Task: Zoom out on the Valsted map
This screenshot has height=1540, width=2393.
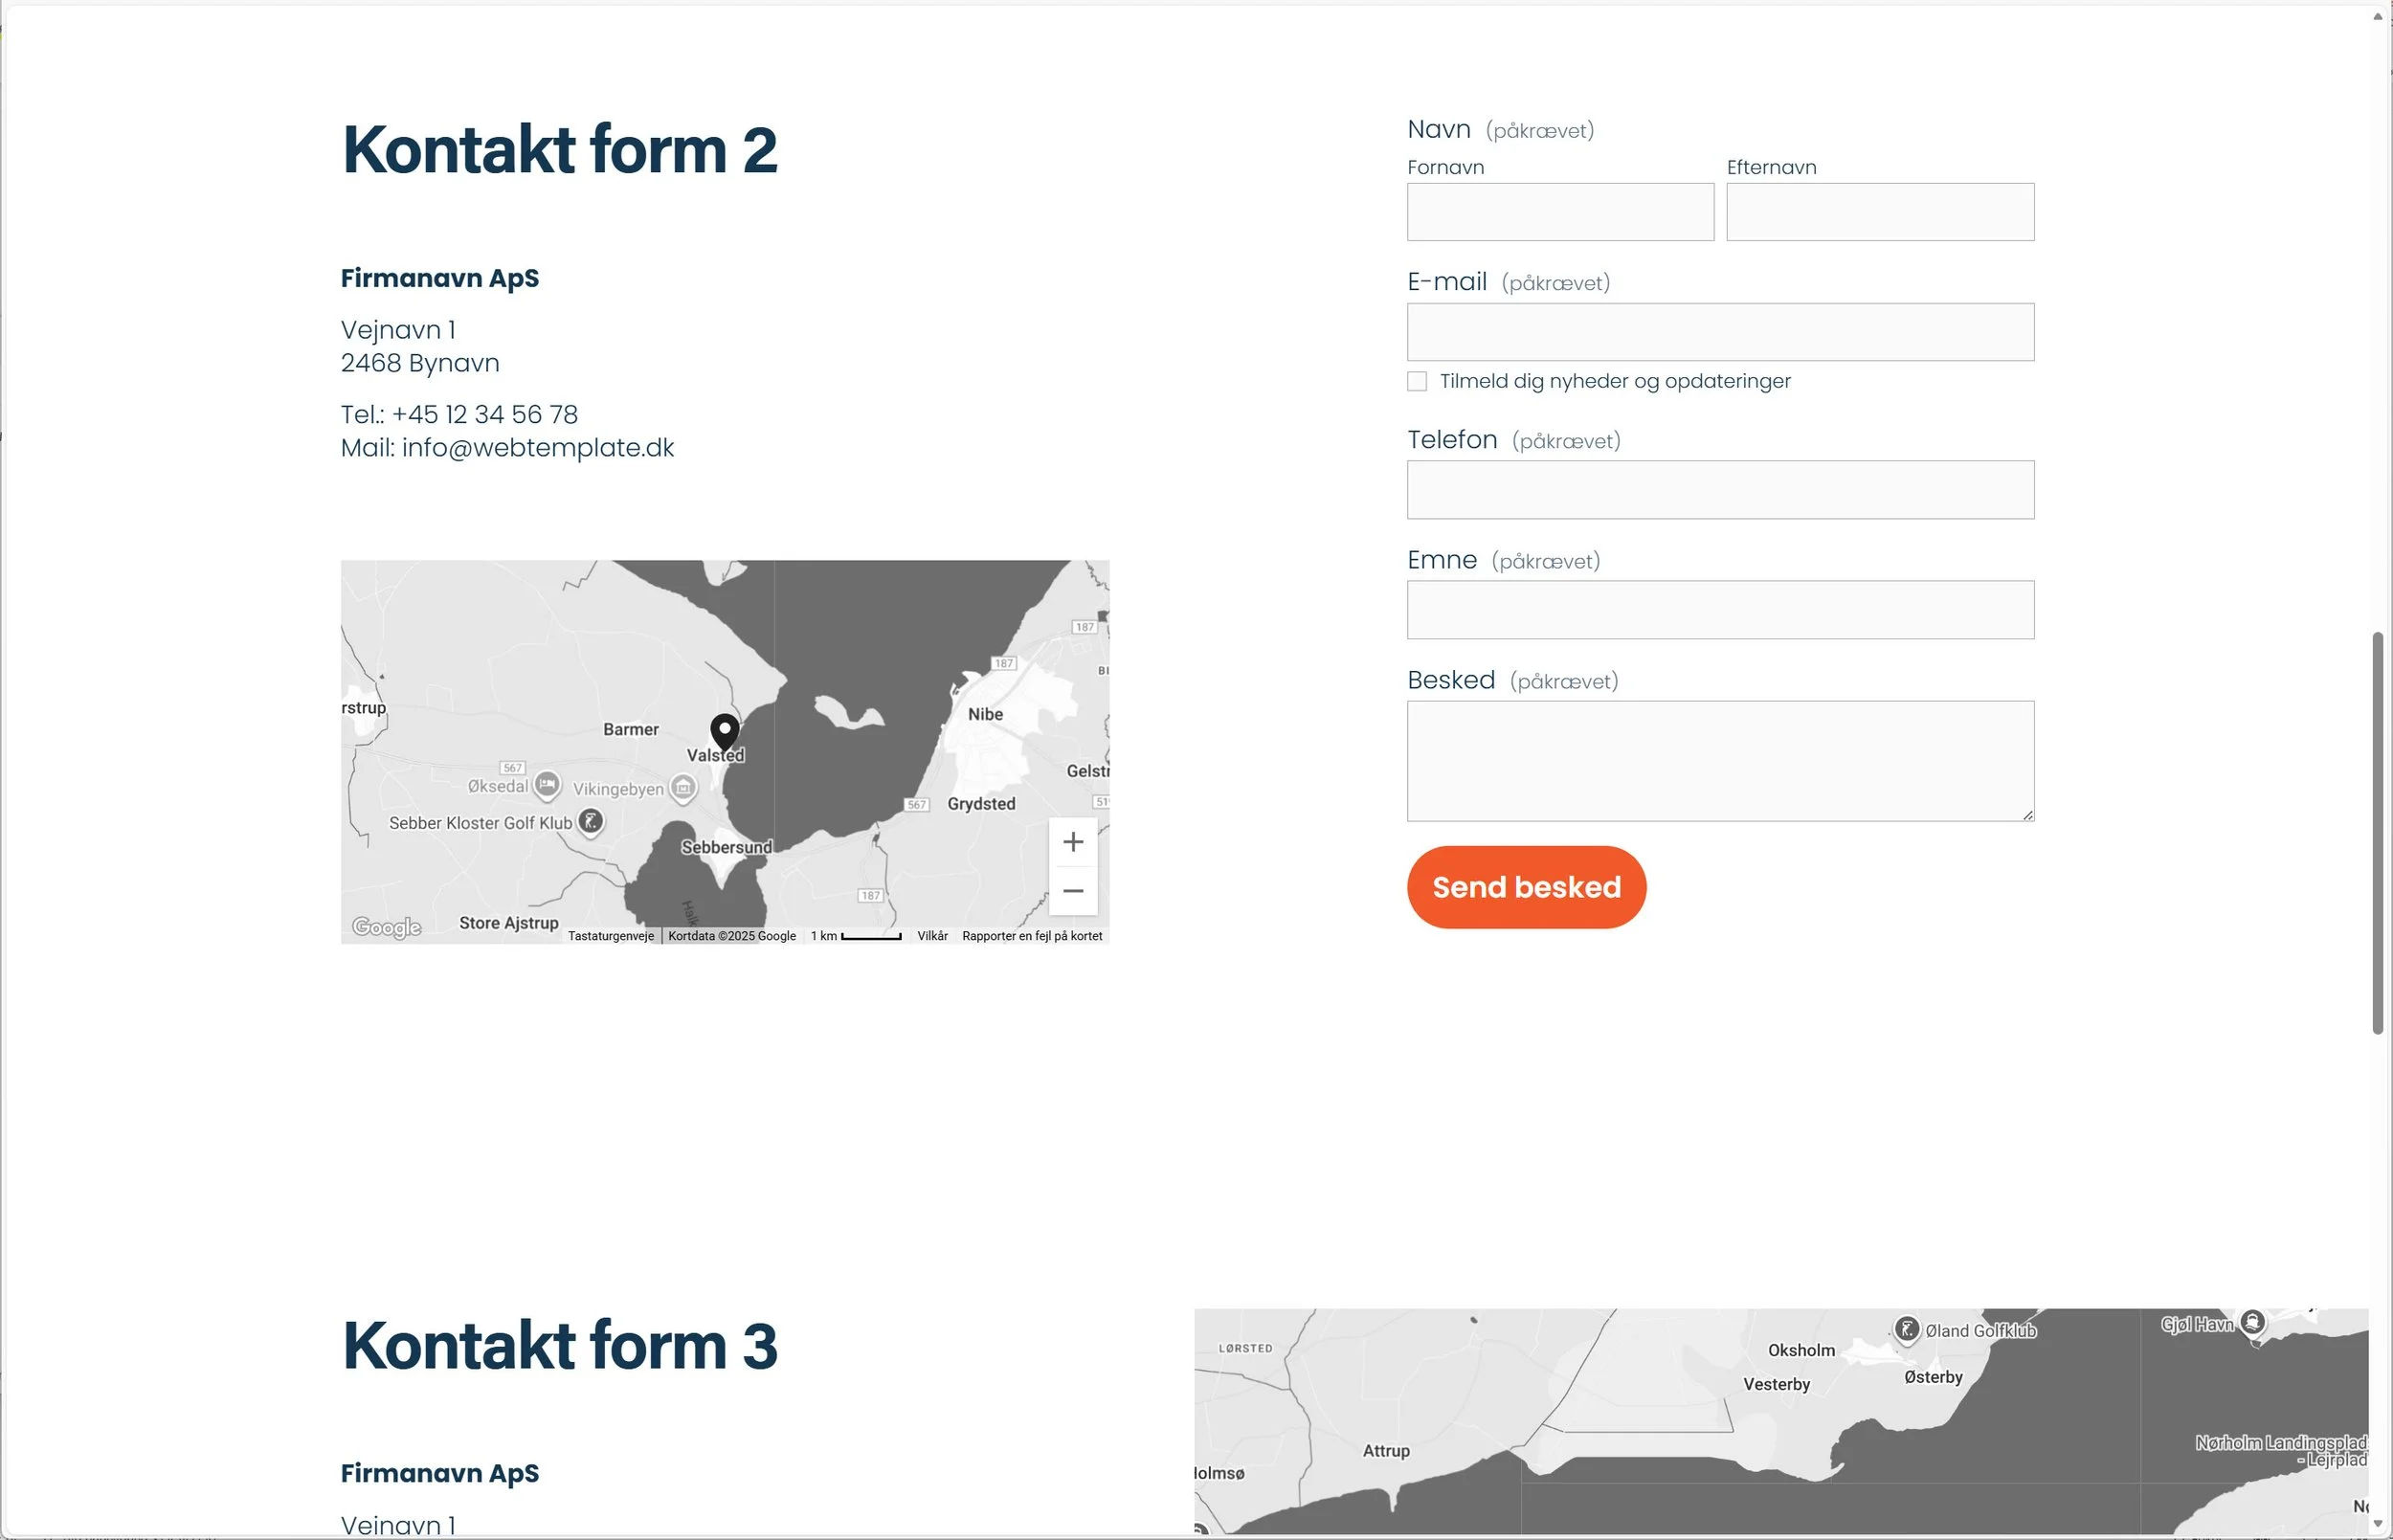Action: (x=1073, y=890)
